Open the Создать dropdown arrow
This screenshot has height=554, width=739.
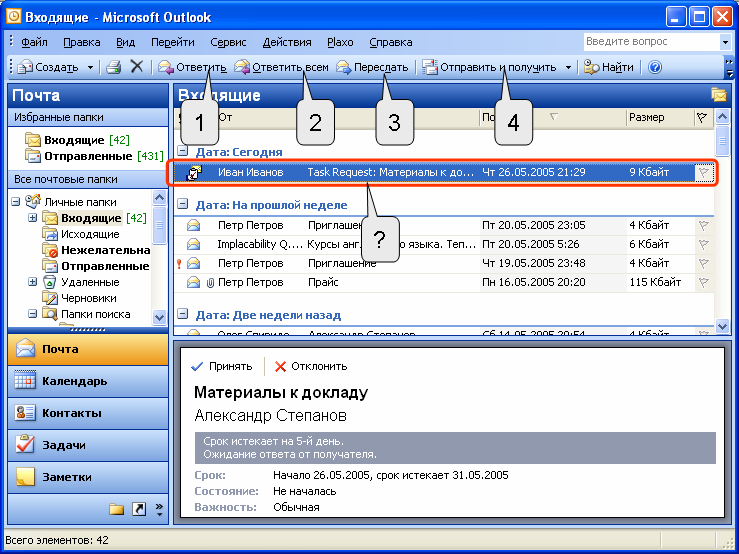pyautogui.click(x=90, y=67)
